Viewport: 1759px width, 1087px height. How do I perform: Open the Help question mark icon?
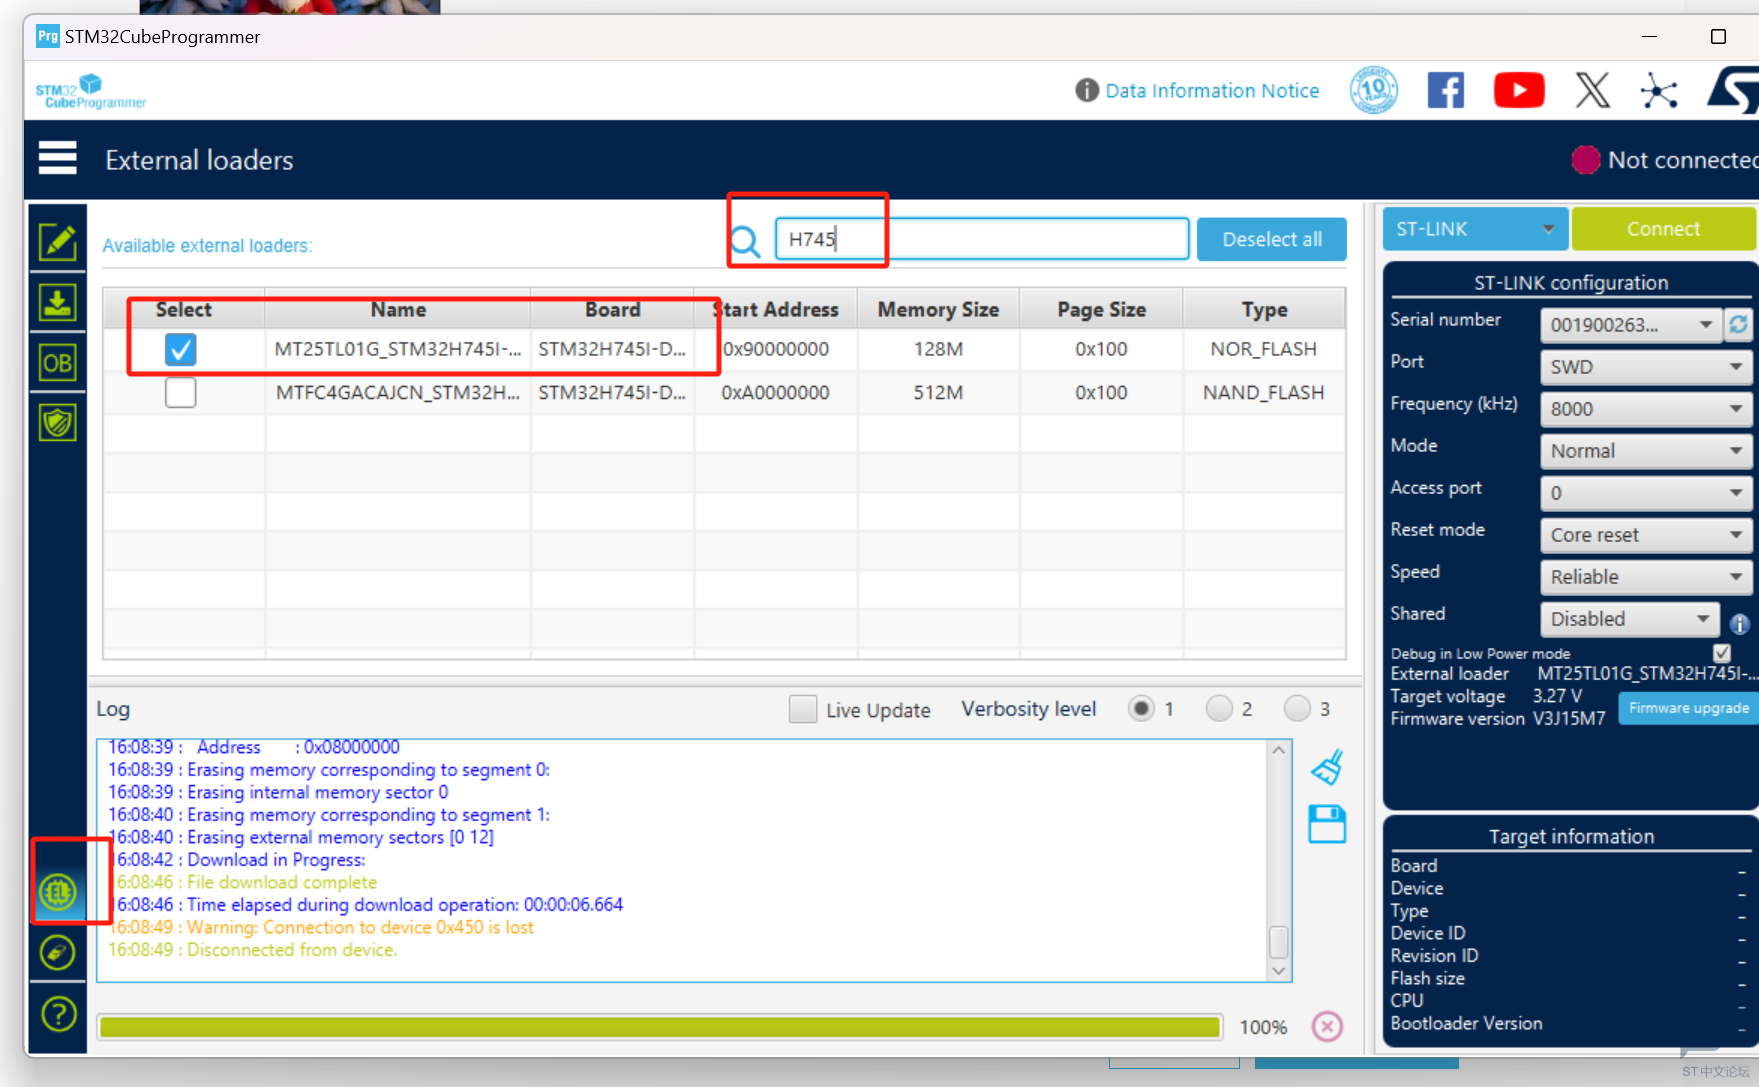pos(59,1014)
